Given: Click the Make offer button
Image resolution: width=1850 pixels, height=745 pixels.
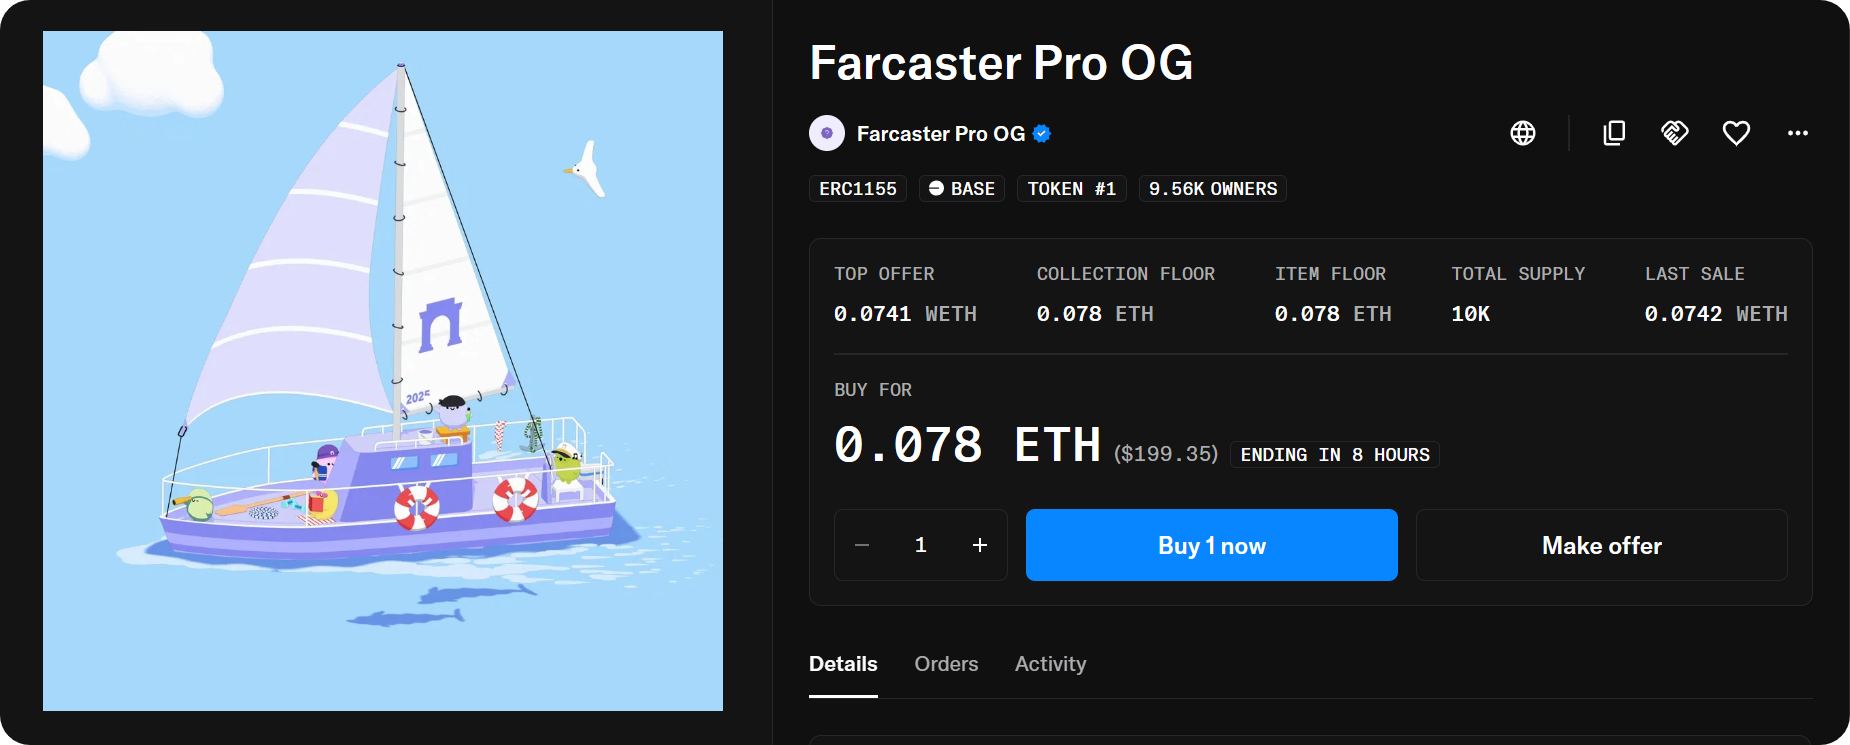Looking at the screenshot, I should (1601, 545).
